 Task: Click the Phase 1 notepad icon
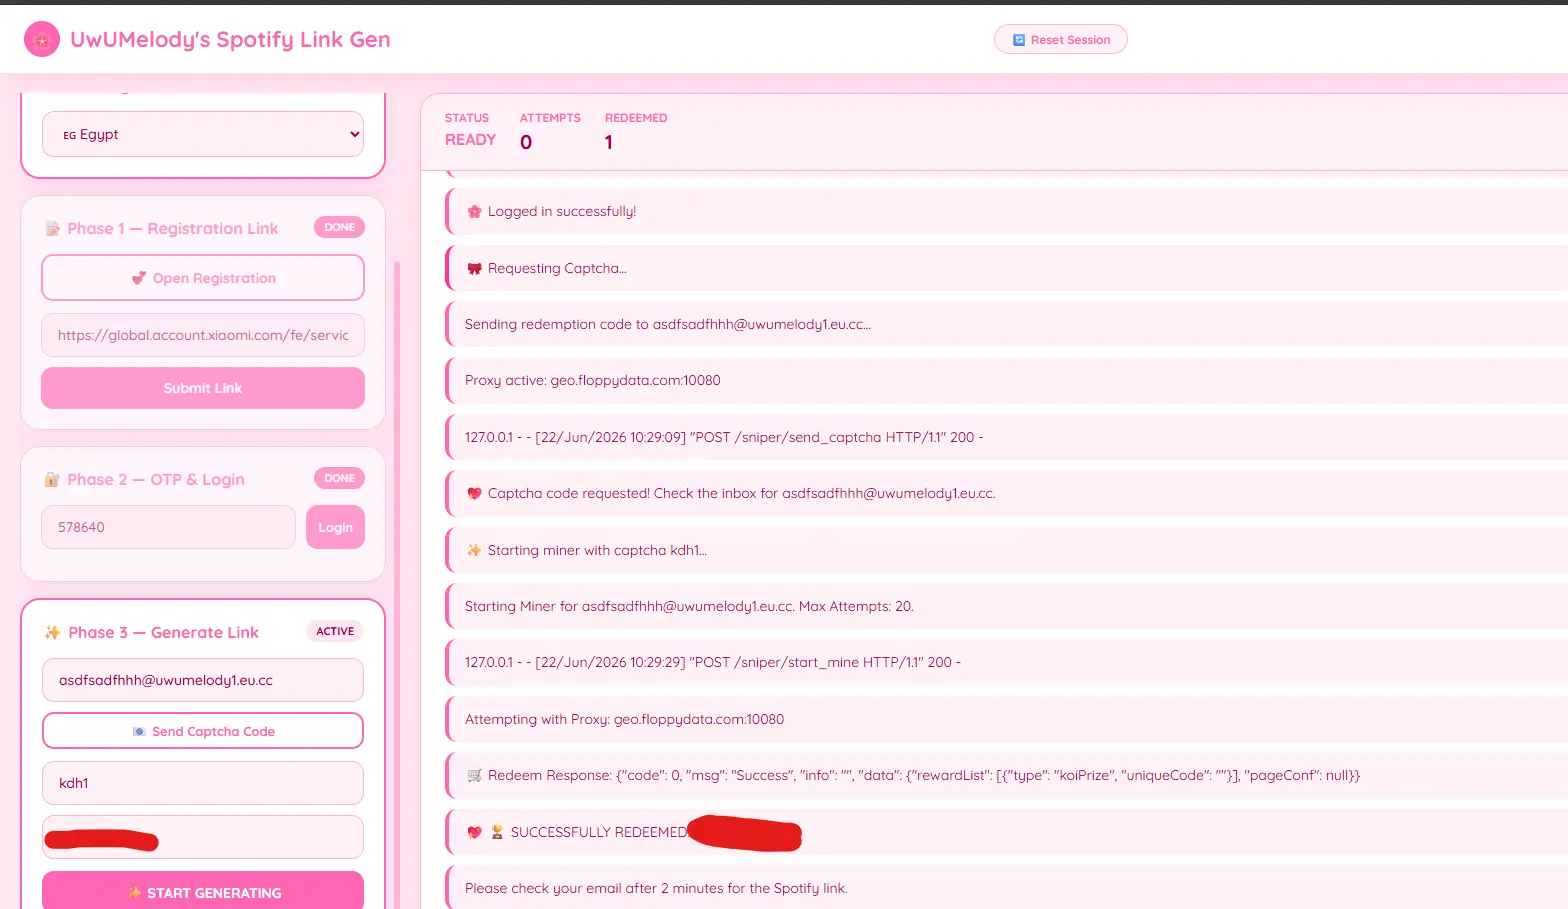pos(53,229)
